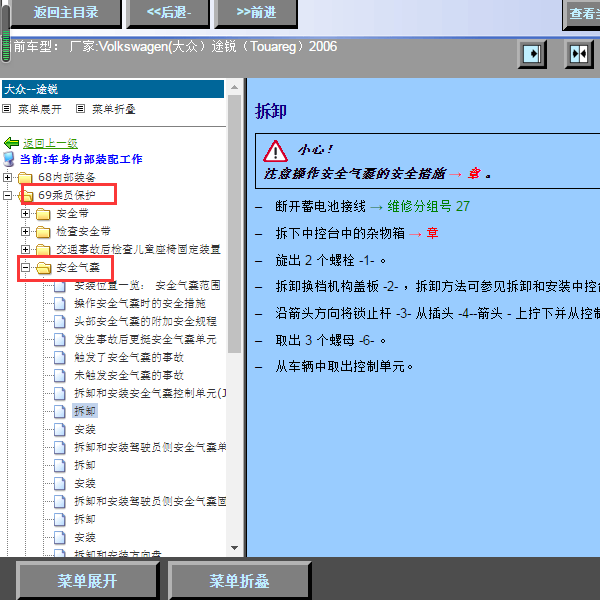
Task: Click the 查看 button at top right
Action: (x=582, y=15)
